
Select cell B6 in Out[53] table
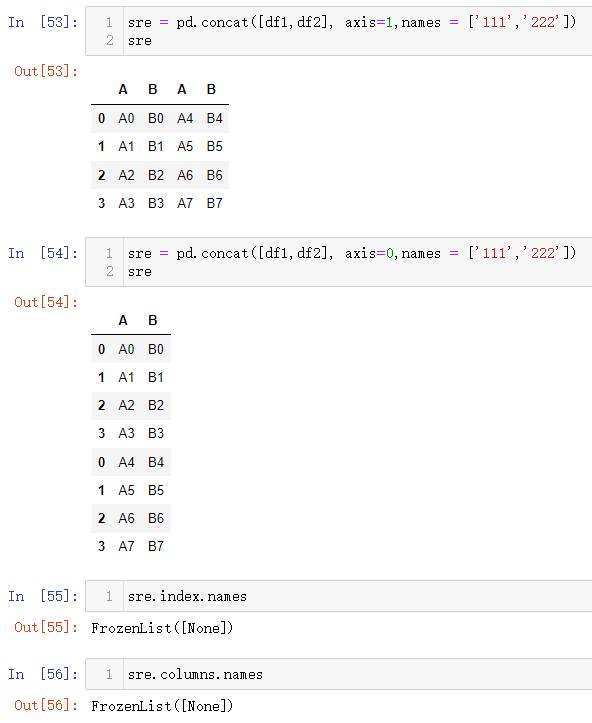[214, 175]
